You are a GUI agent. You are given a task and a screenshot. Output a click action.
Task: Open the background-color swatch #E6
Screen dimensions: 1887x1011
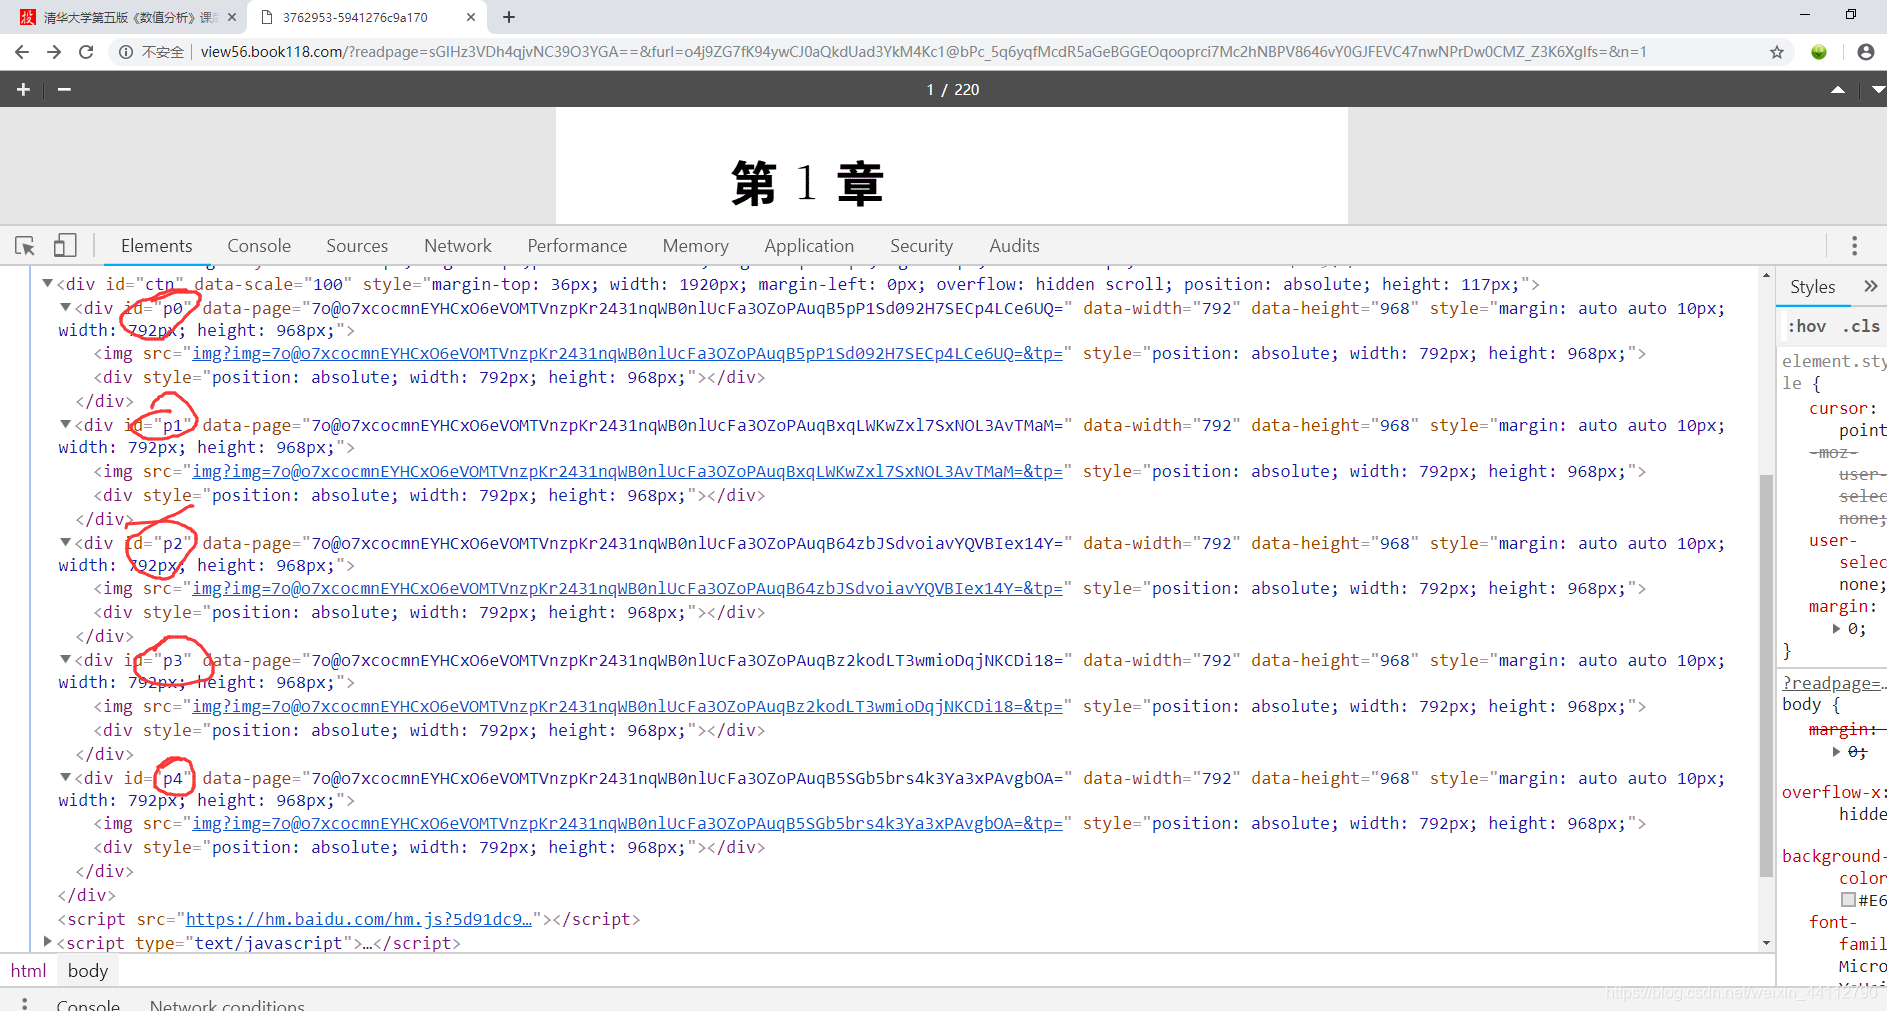pyautogui.click(x=1848, y=900)
